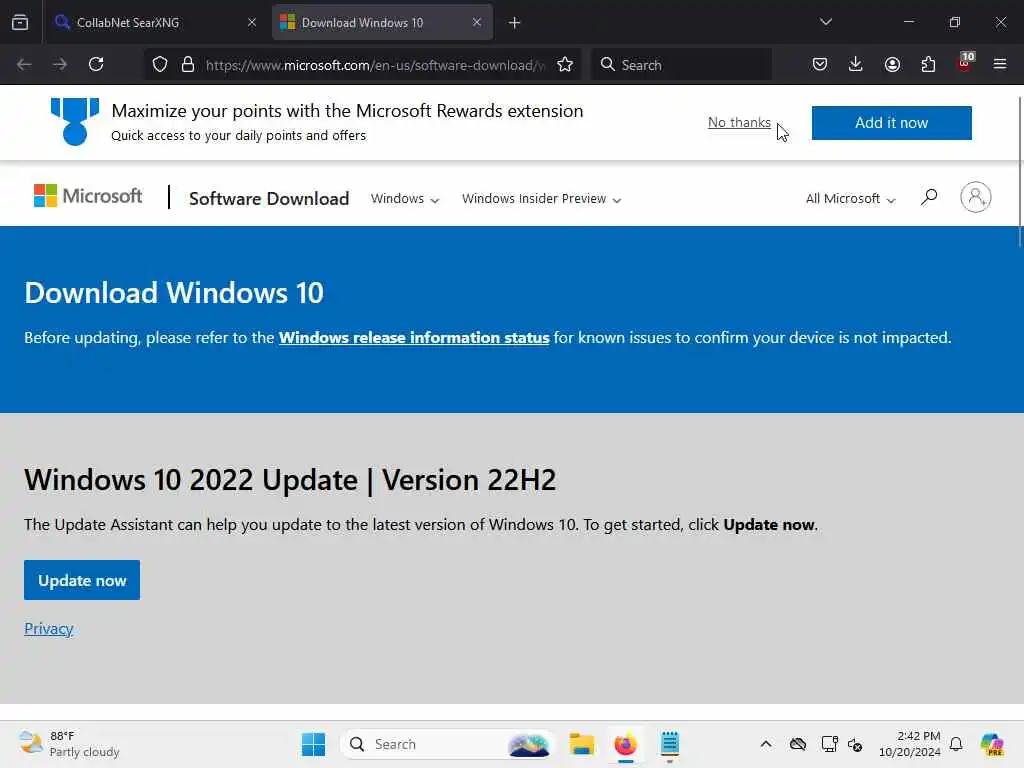Viewport: 1024px width, 768px height.
Task: Go back to the previous page
Action: tap(24, 64)
